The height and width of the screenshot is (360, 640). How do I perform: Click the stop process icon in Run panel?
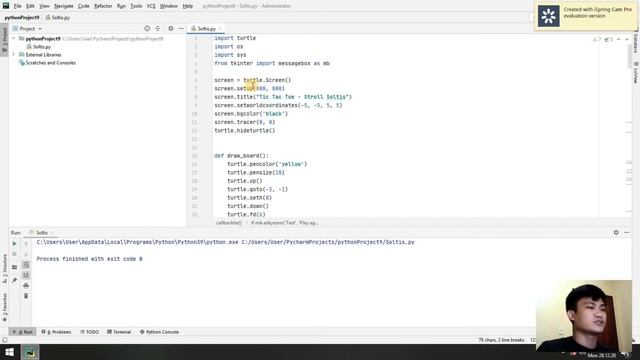pyautogui.click(x=14, y=254)
